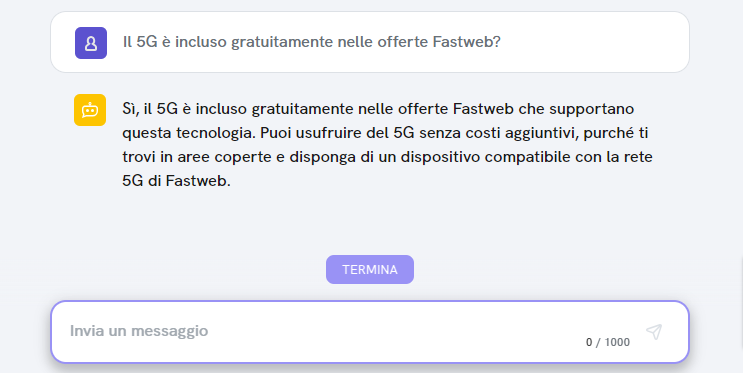
Task: End the chat with the TERMINA button
Action: (x=370, y=270)
